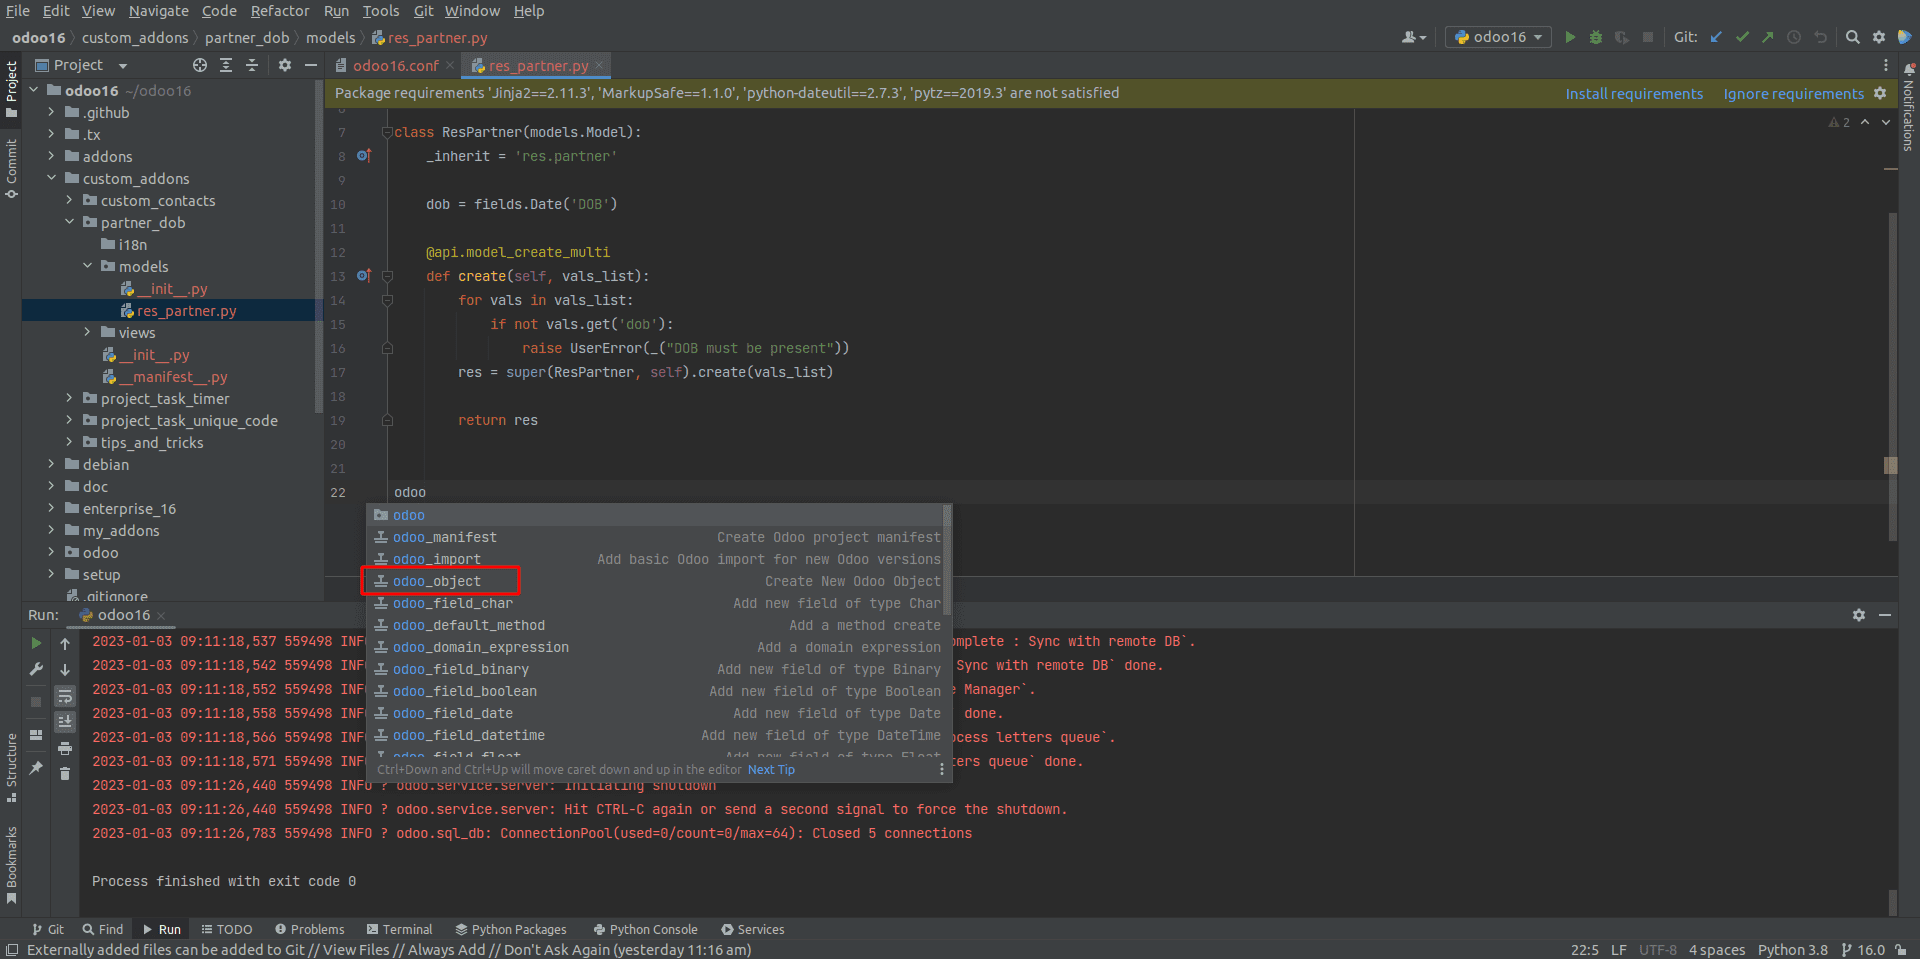The height and width of the screenshot is (959, 1920).
Task: Expand the enterprise_16 folder
Action: coord(51,508)
